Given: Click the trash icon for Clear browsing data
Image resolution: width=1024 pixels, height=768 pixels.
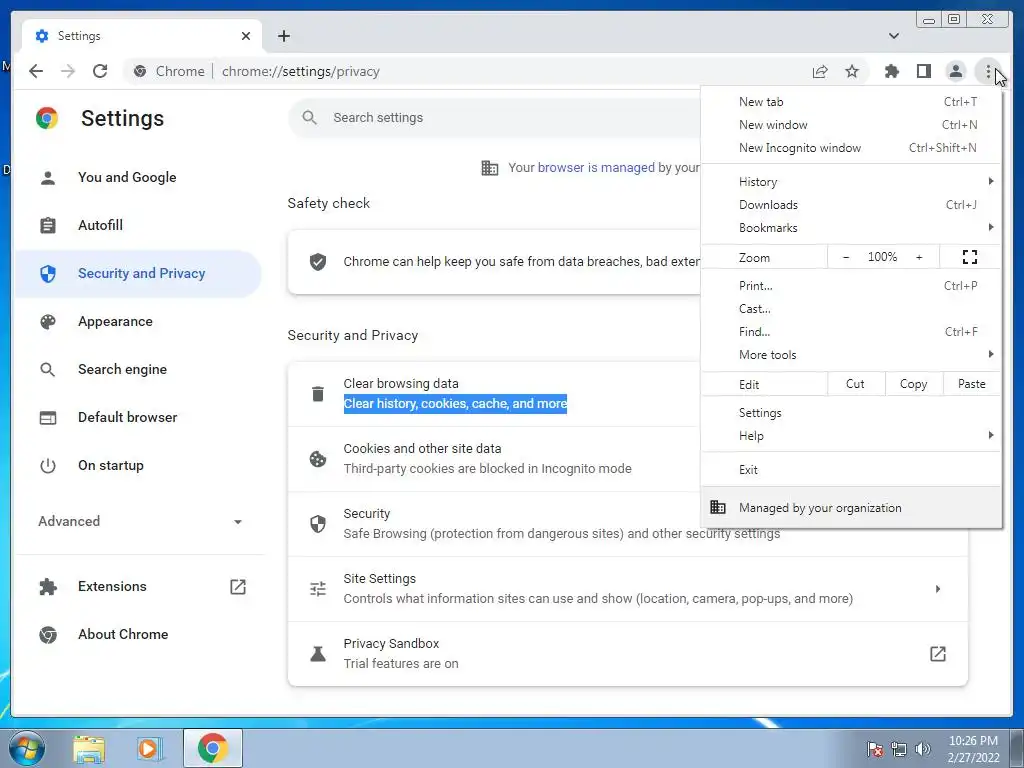Looking at the screenshot, I should [x=318, y=394].
